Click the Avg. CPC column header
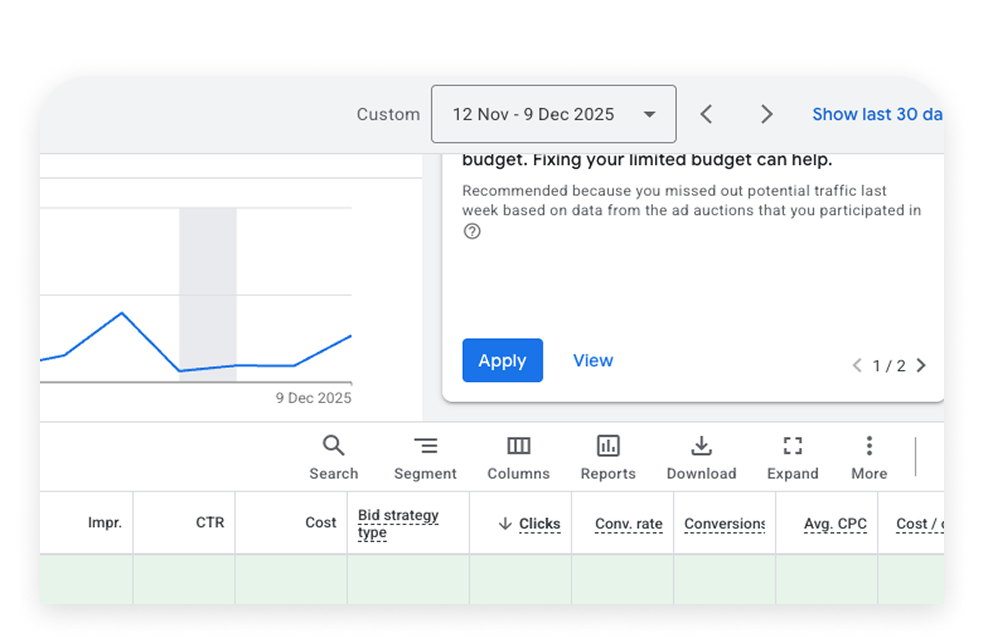The width and height of the screenshot is (988, 642). 834,524
